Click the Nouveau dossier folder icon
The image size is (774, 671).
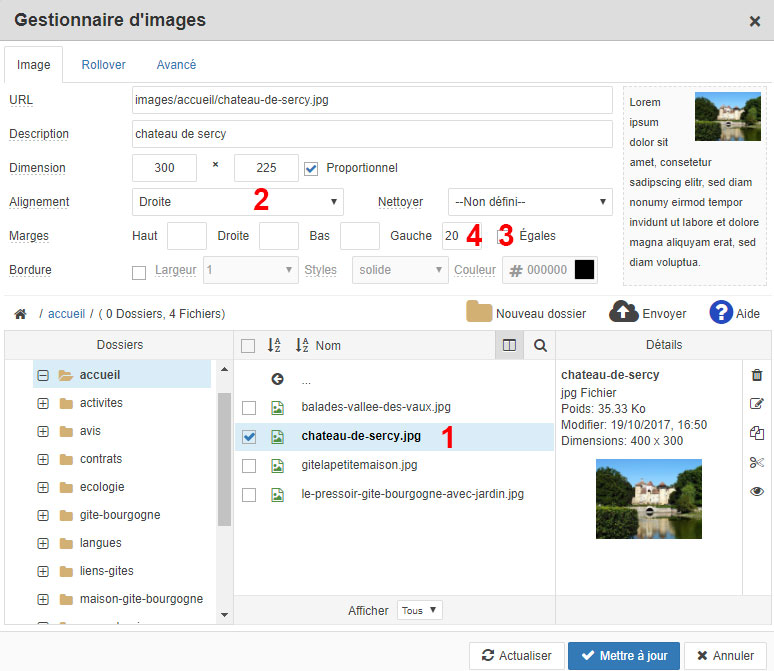pos(479,312)
